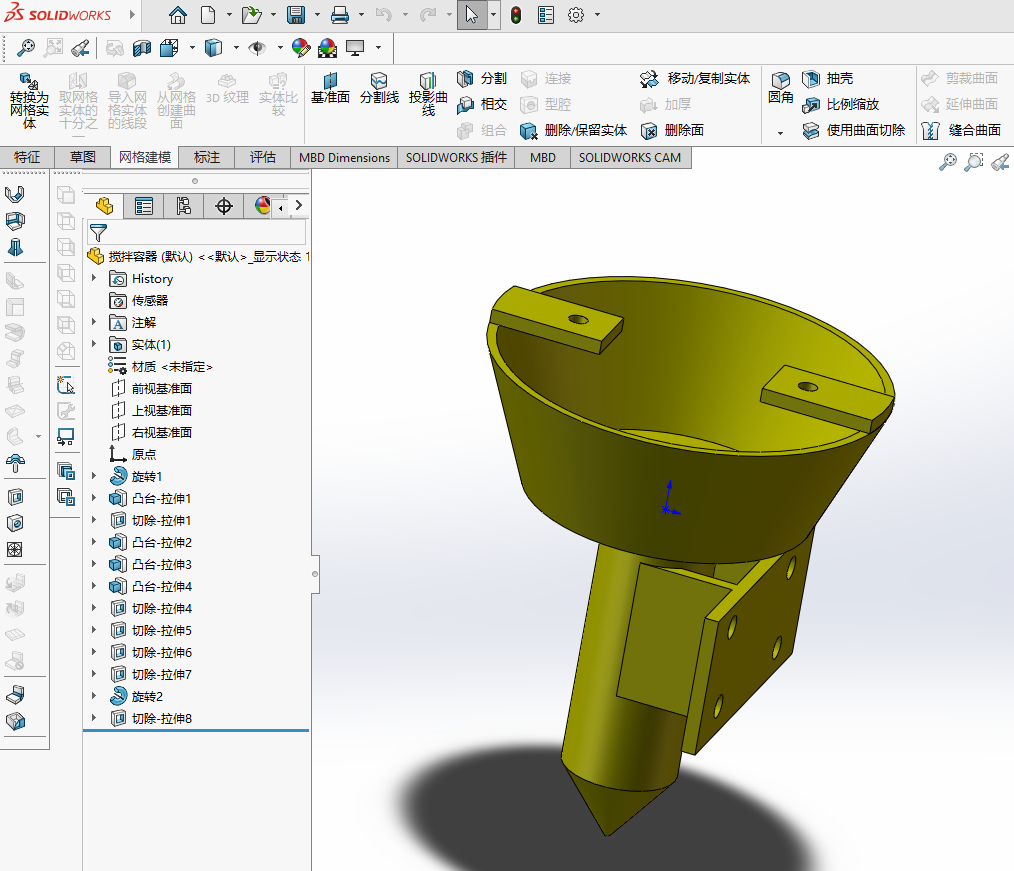Expand the 旋转1 feature node
This screenshot has height=871, width=1014.
(94, 476)
